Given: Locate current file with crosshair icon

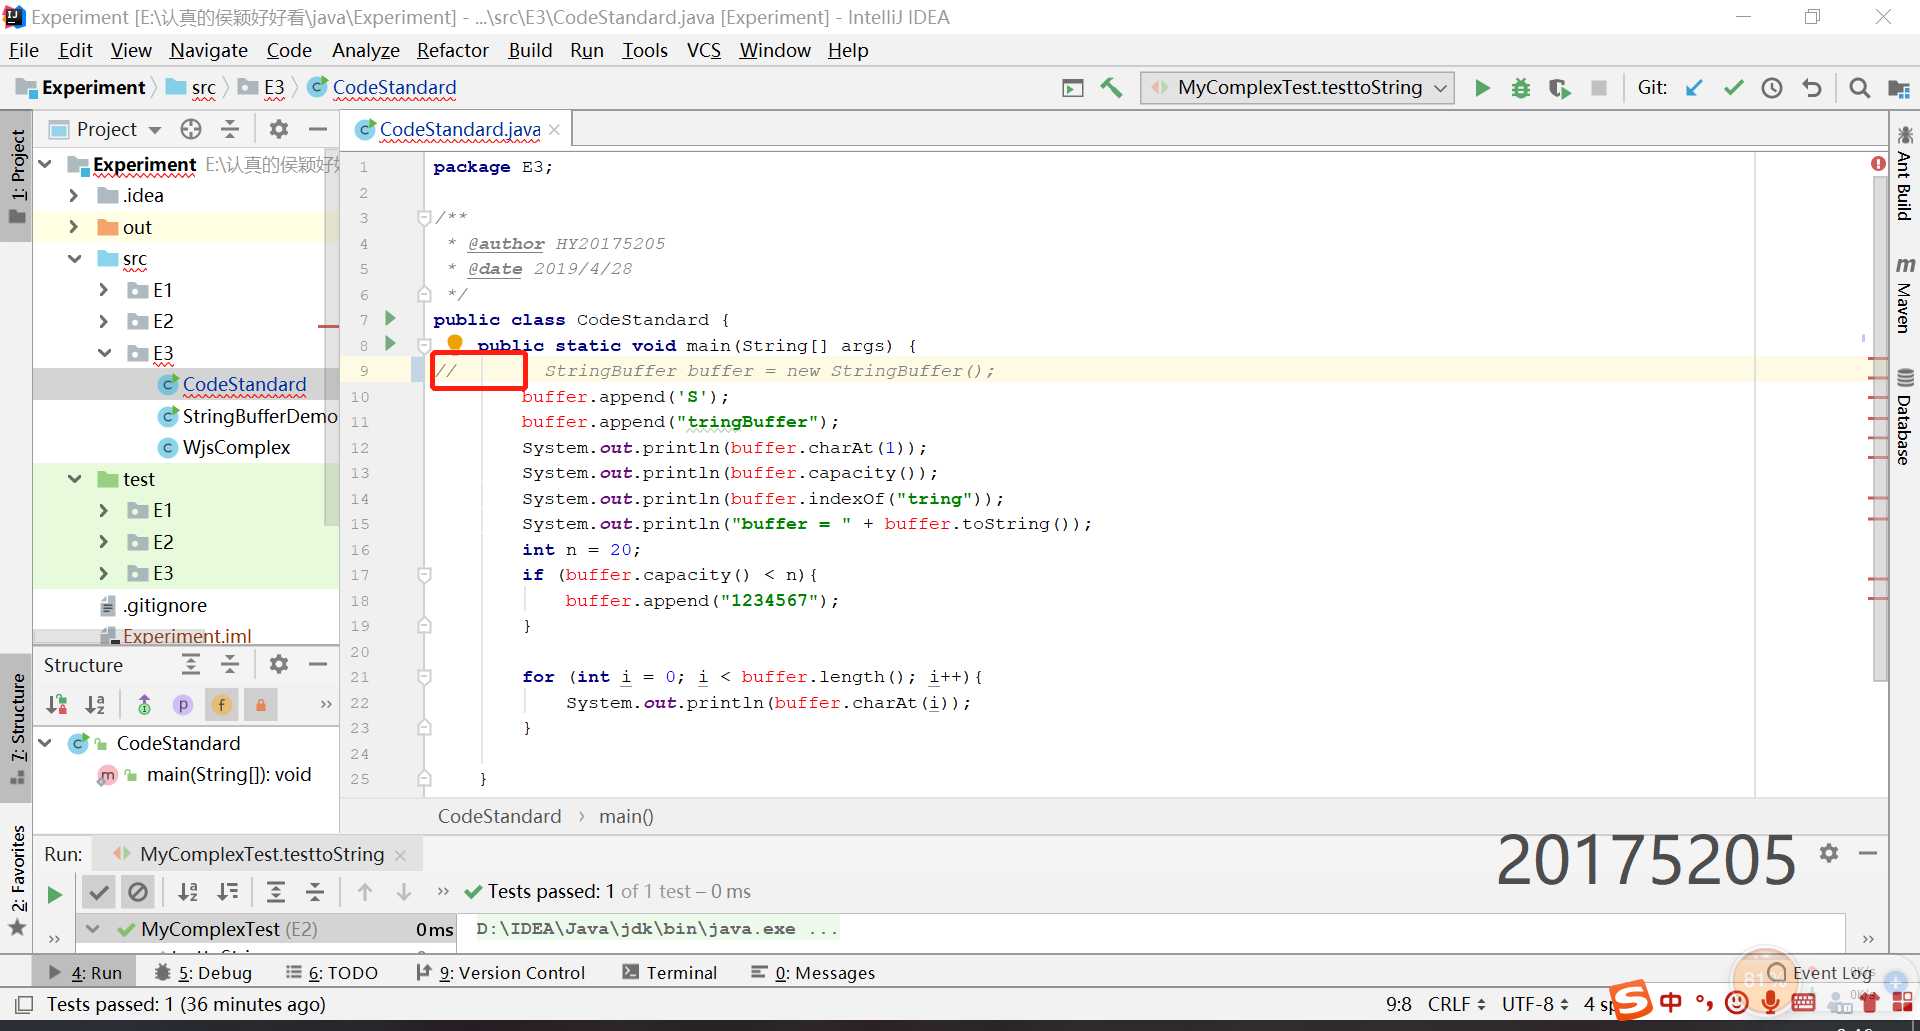Looking at the screenshot, I should pyautogui.click(x=191, y=129).
